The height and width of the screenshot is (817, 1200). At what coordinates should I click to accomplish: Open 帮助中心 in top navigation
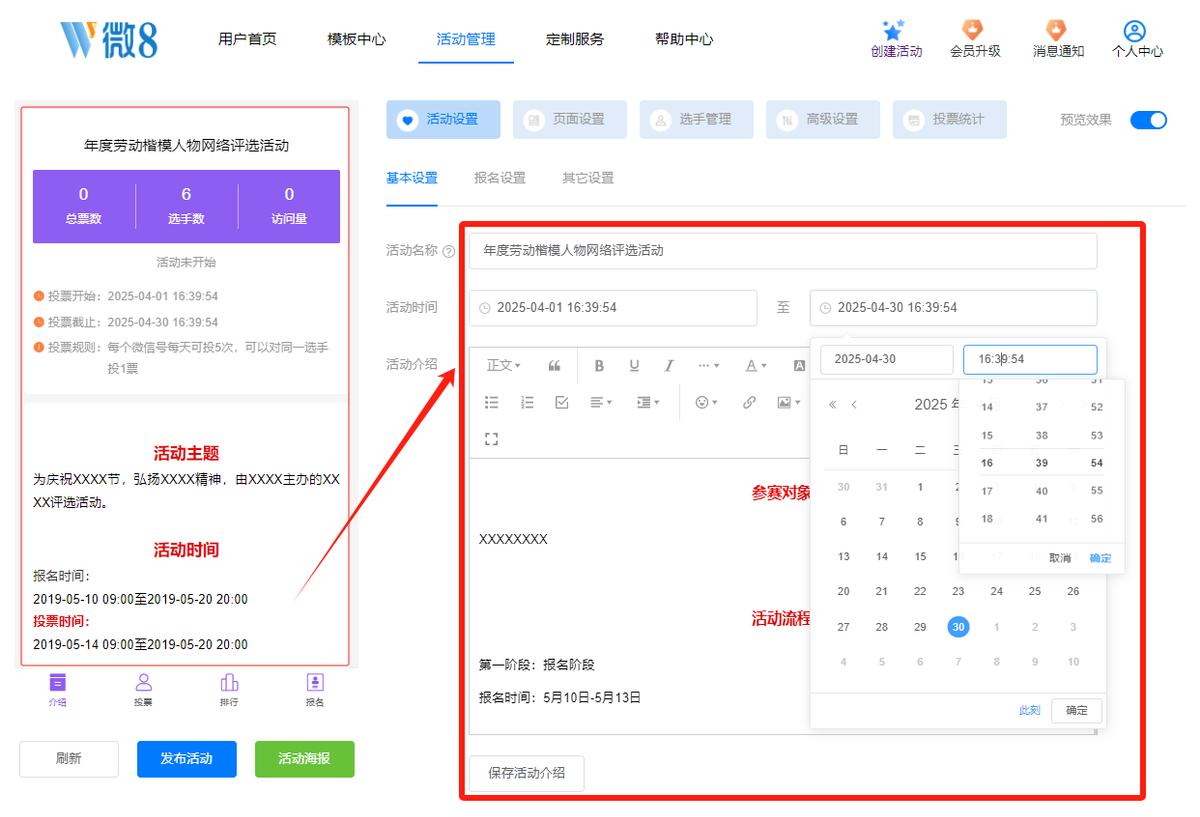[x=684, y=40]
